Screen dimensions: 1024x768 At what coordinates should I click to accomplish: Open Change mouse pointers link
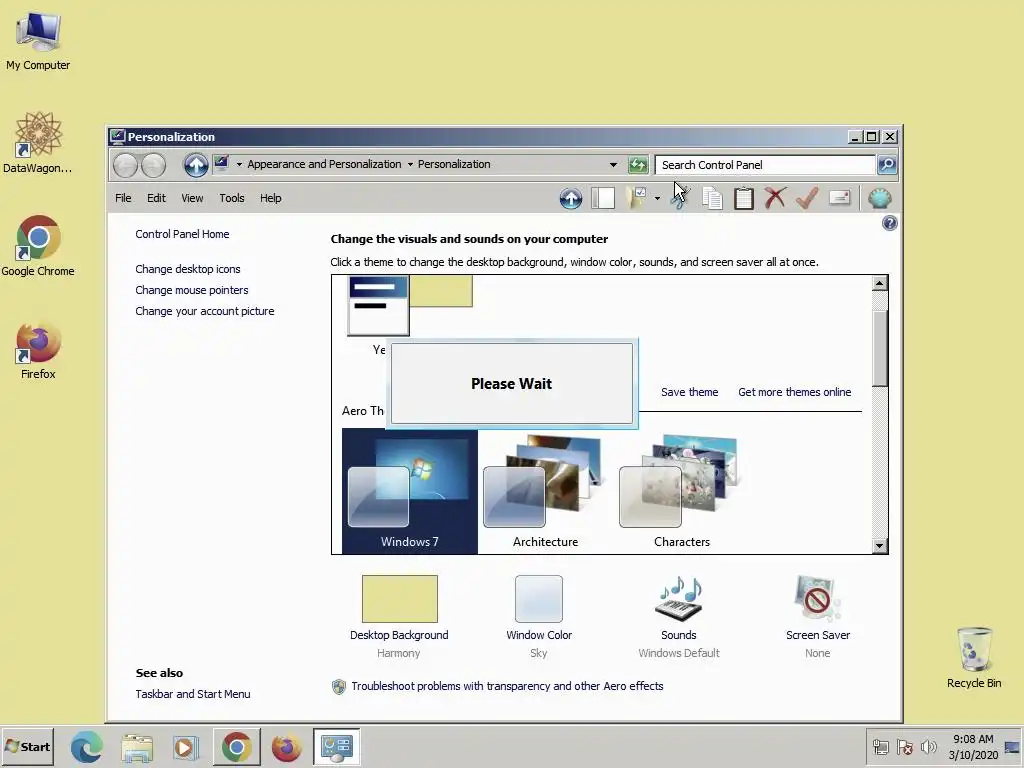coord(191,290)
